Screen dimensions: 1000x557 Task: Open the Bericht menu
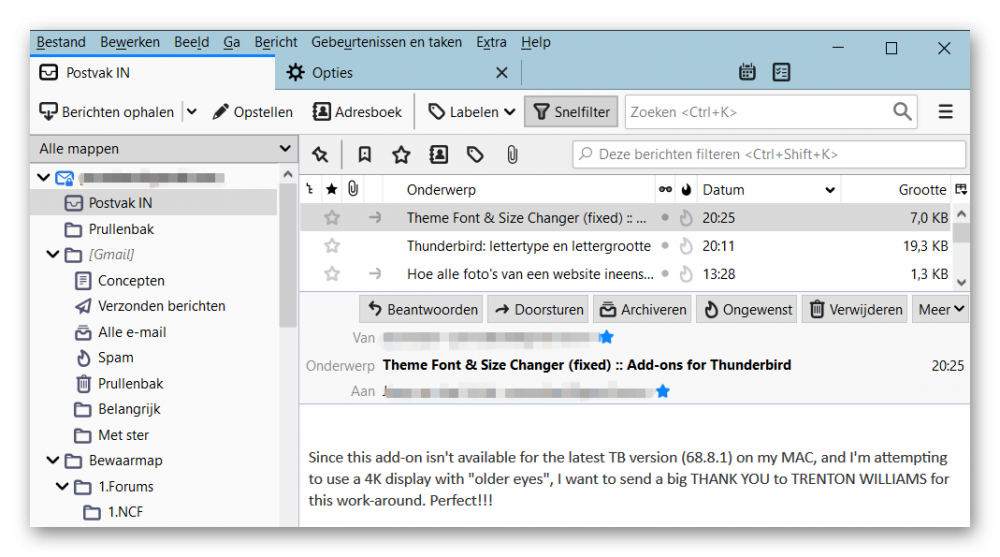[x=276, y=42]
